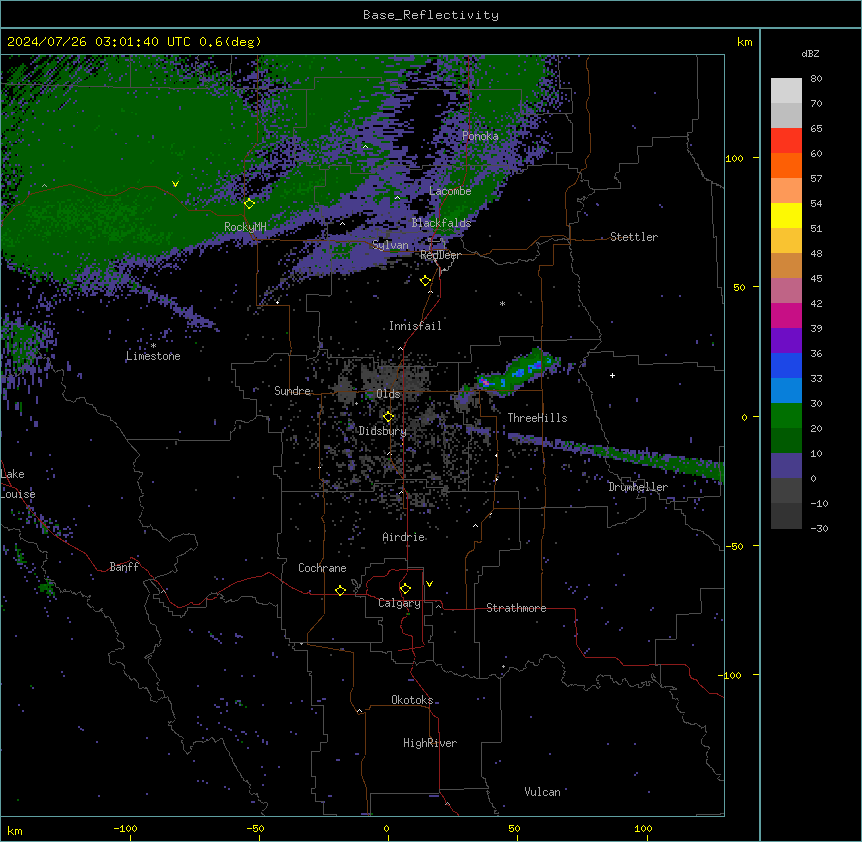Viewport: 862px width, 842px height.
Task: Click the yellow V marker east of Calgary
Action: pos(429,584)
